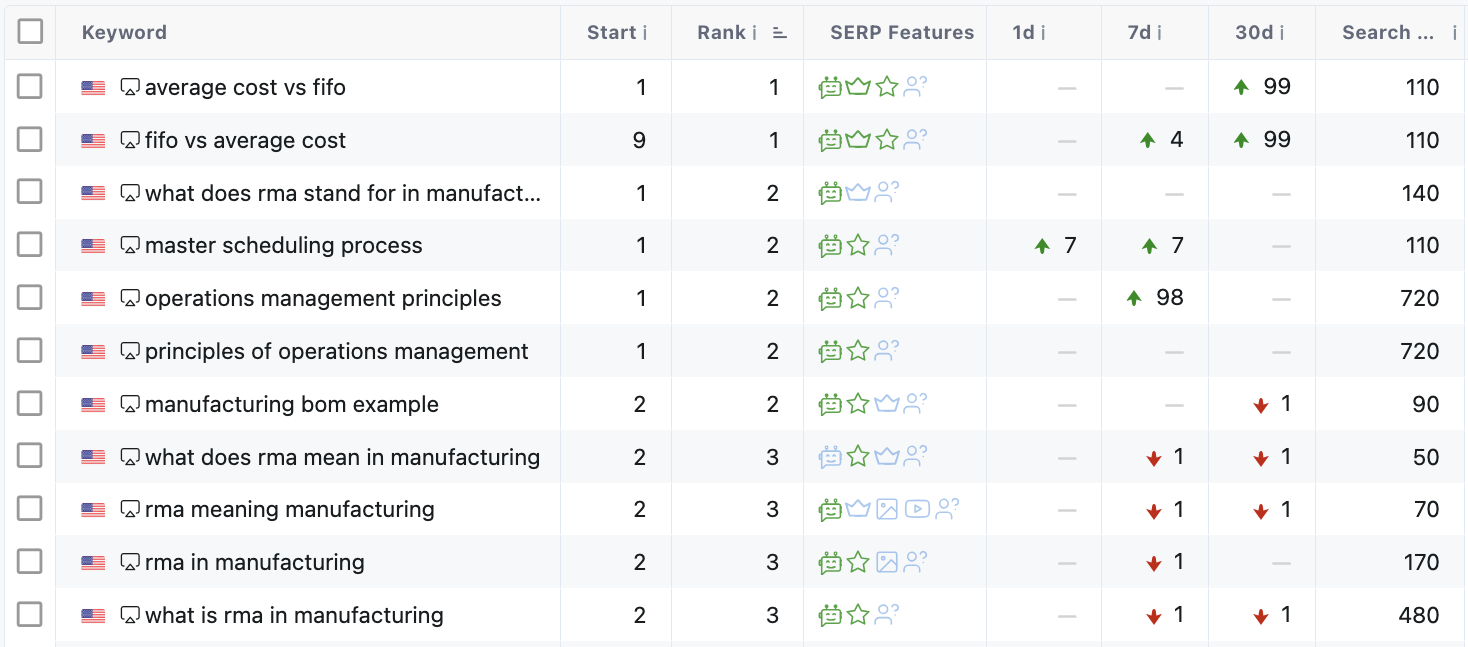1468x647 pixels.
Task: Tick the 'rma meaning manufacturing' row checkbox
Action: pos(30,509)
